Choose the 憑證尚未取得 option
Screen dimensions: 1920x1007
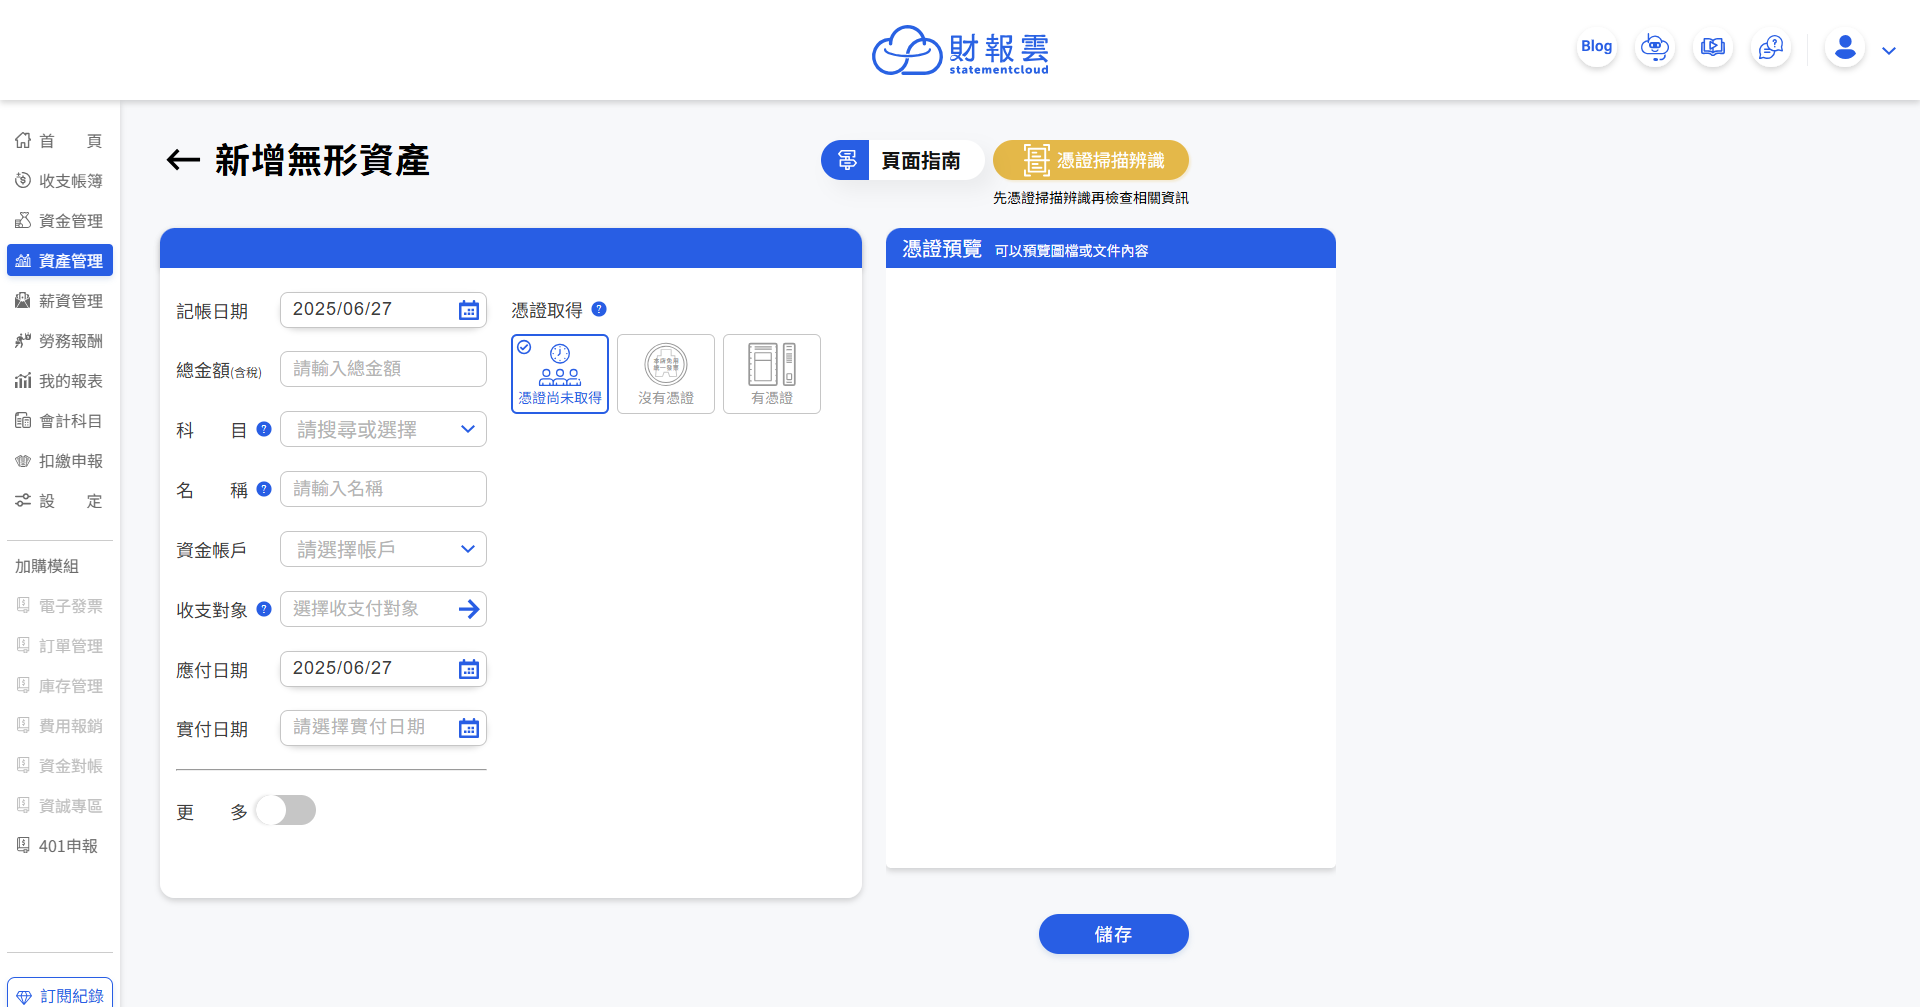[560, 374]
